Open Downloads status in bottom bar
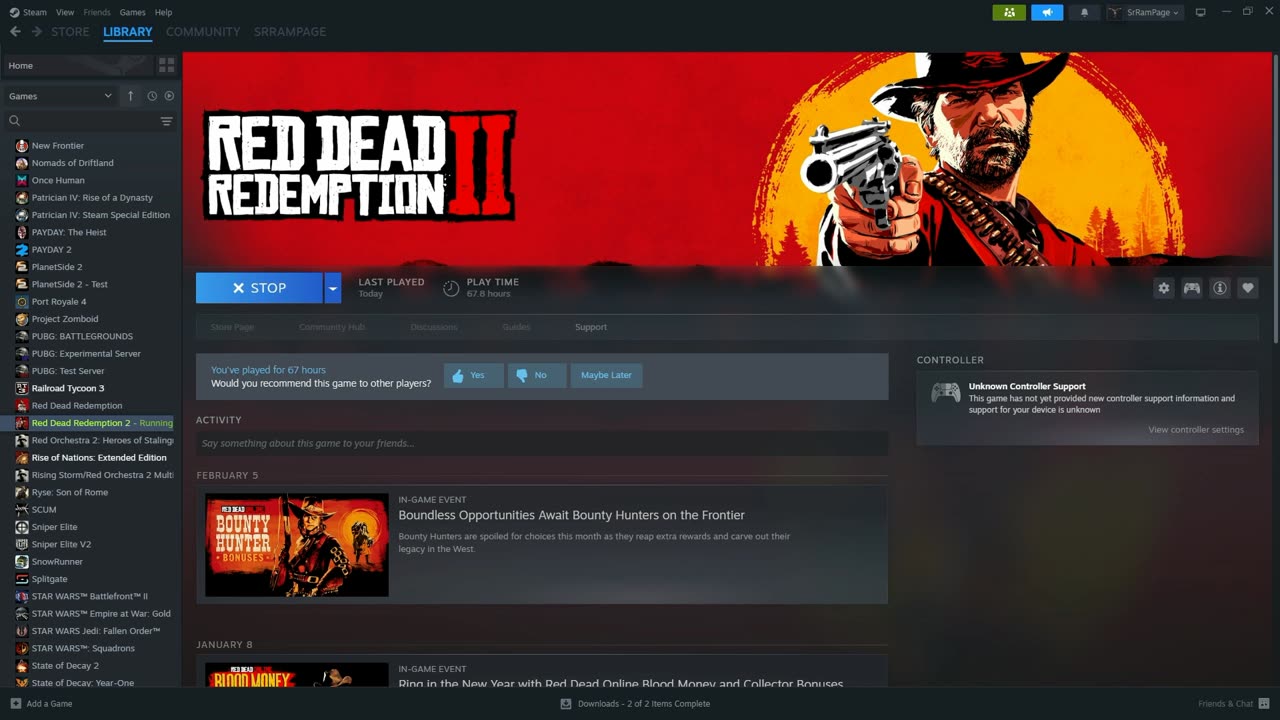The height and width of the screenshot is (720, 1280). (636, 703)
